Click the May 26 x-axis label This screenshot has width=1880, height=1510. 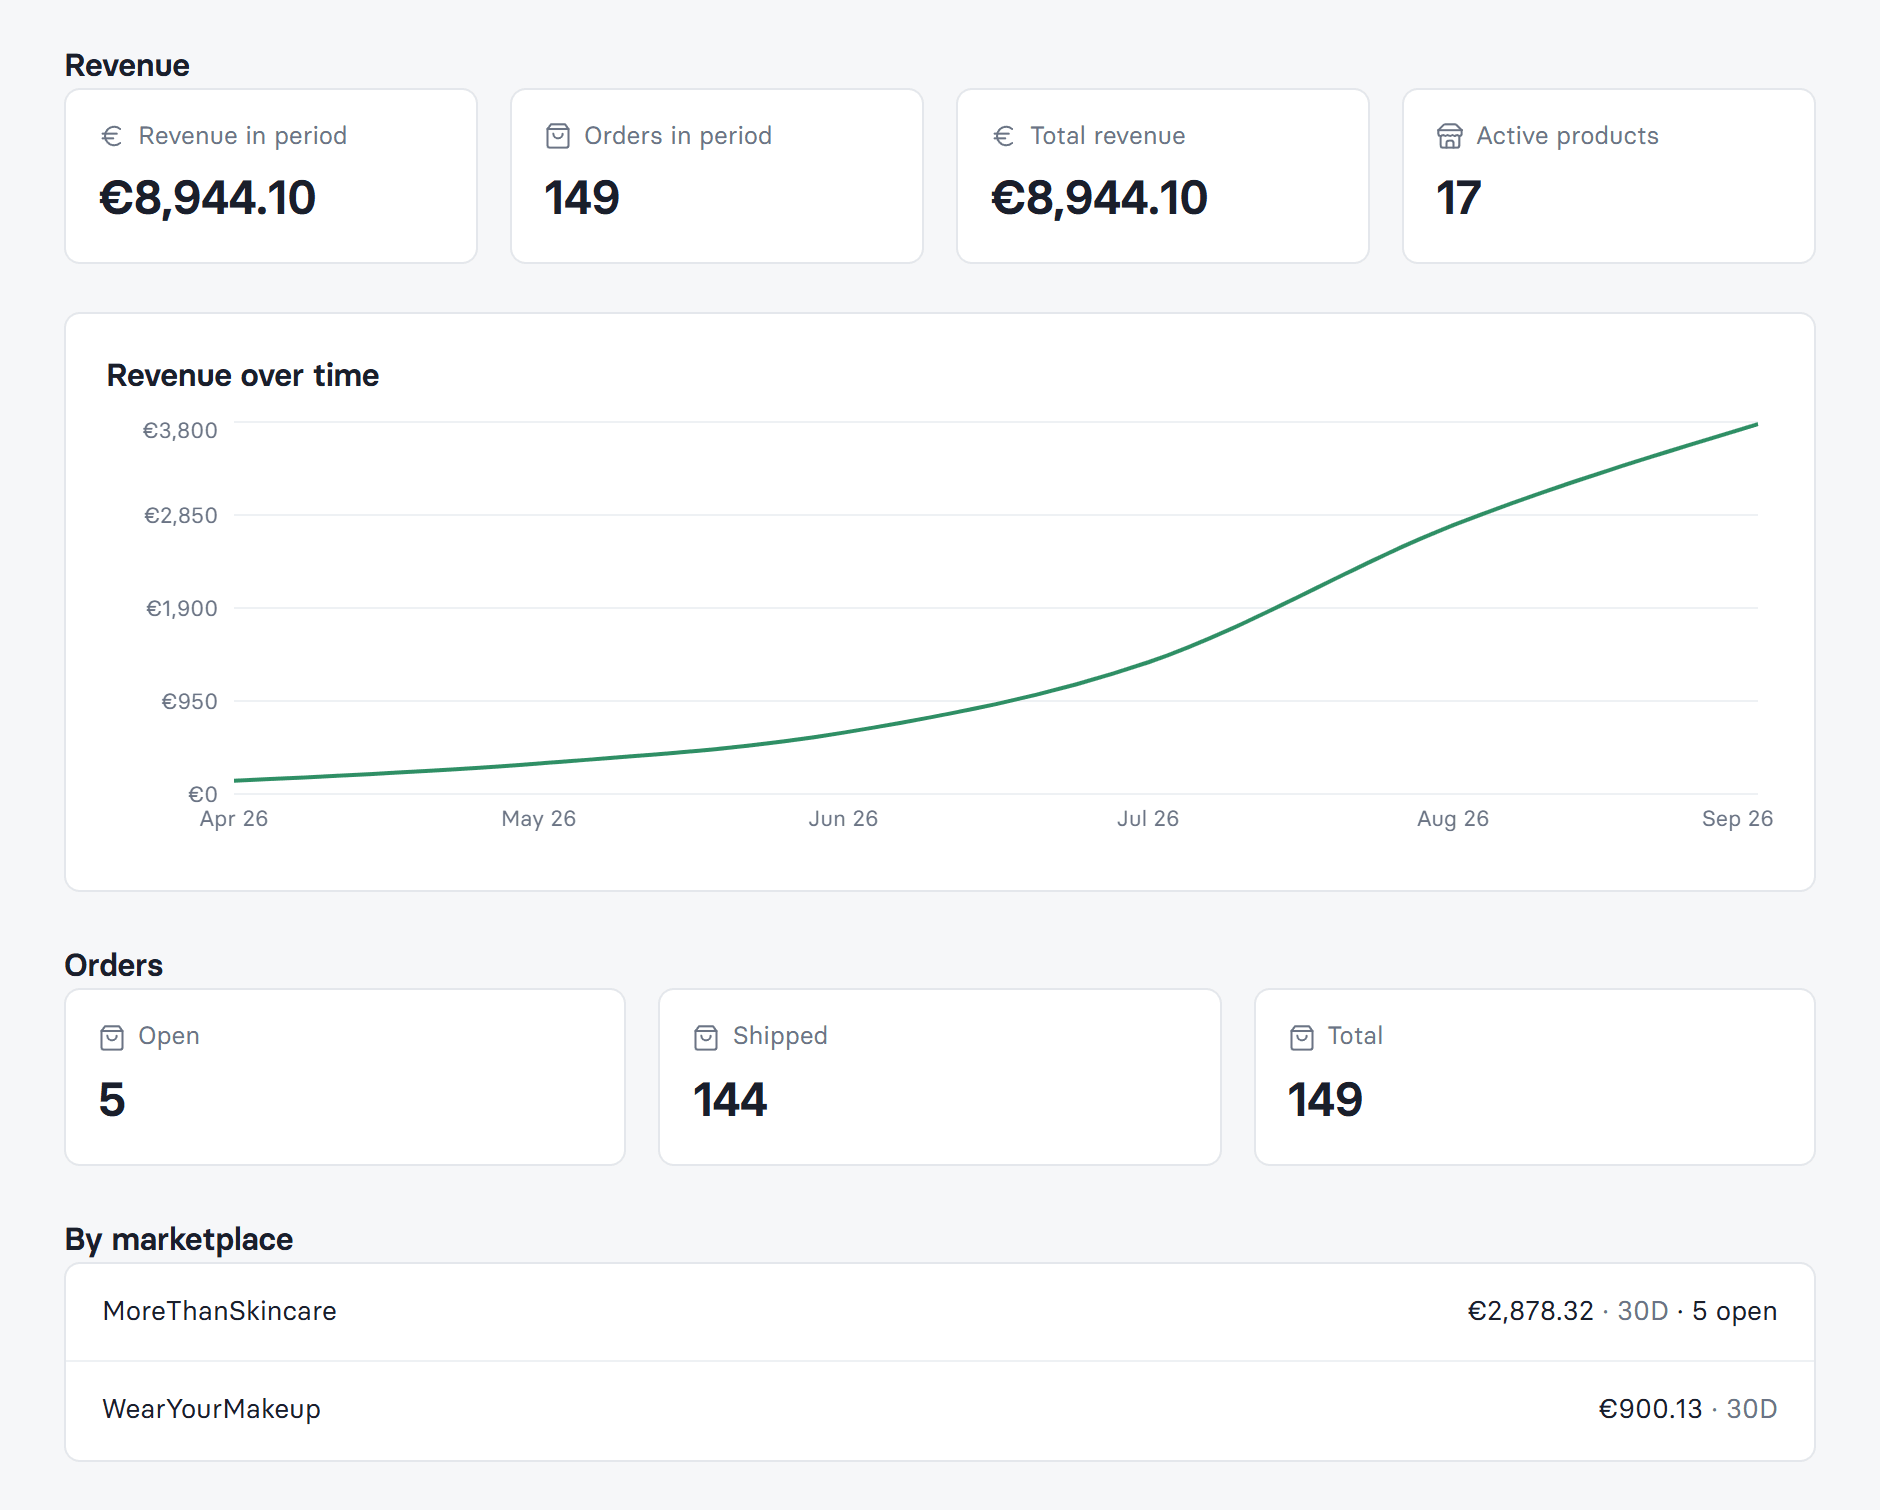click(539, 819)
